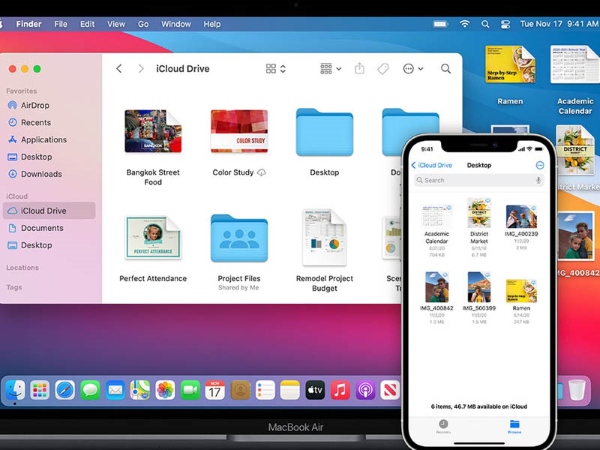The width and height of the screenshot is (600, 450).
Task: Open FaceTime from the Dock
Action: (x=190, y=390)
